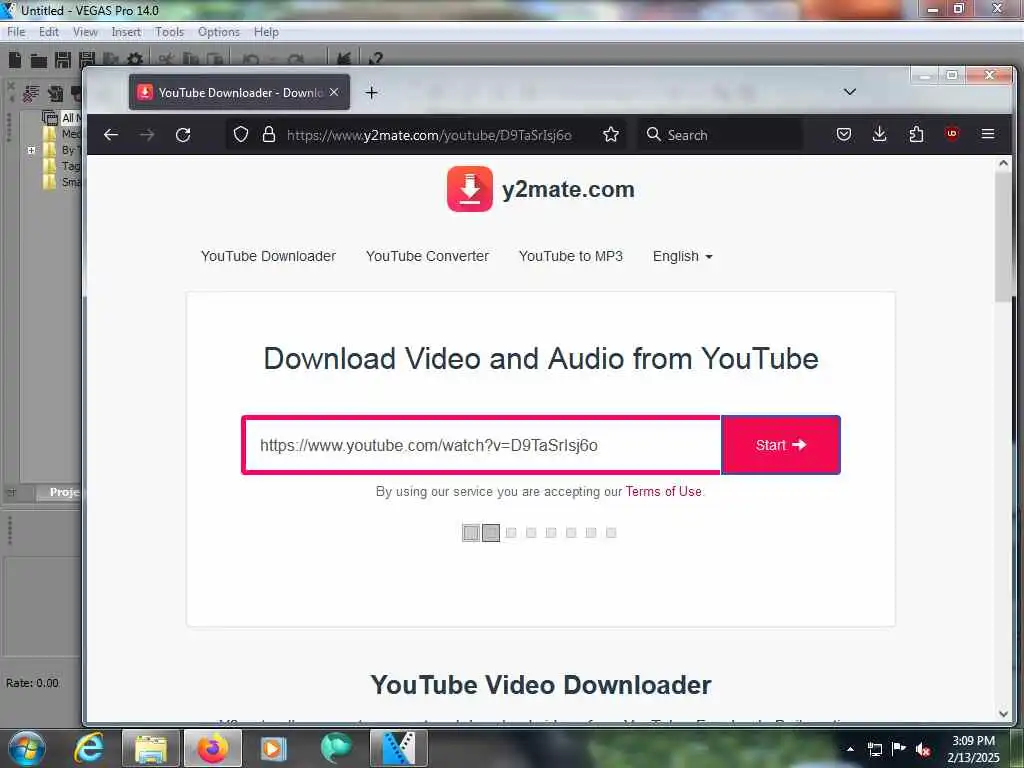Click the YouTube to MP3 nav link

pyautogui.click(x=571, y=256)
